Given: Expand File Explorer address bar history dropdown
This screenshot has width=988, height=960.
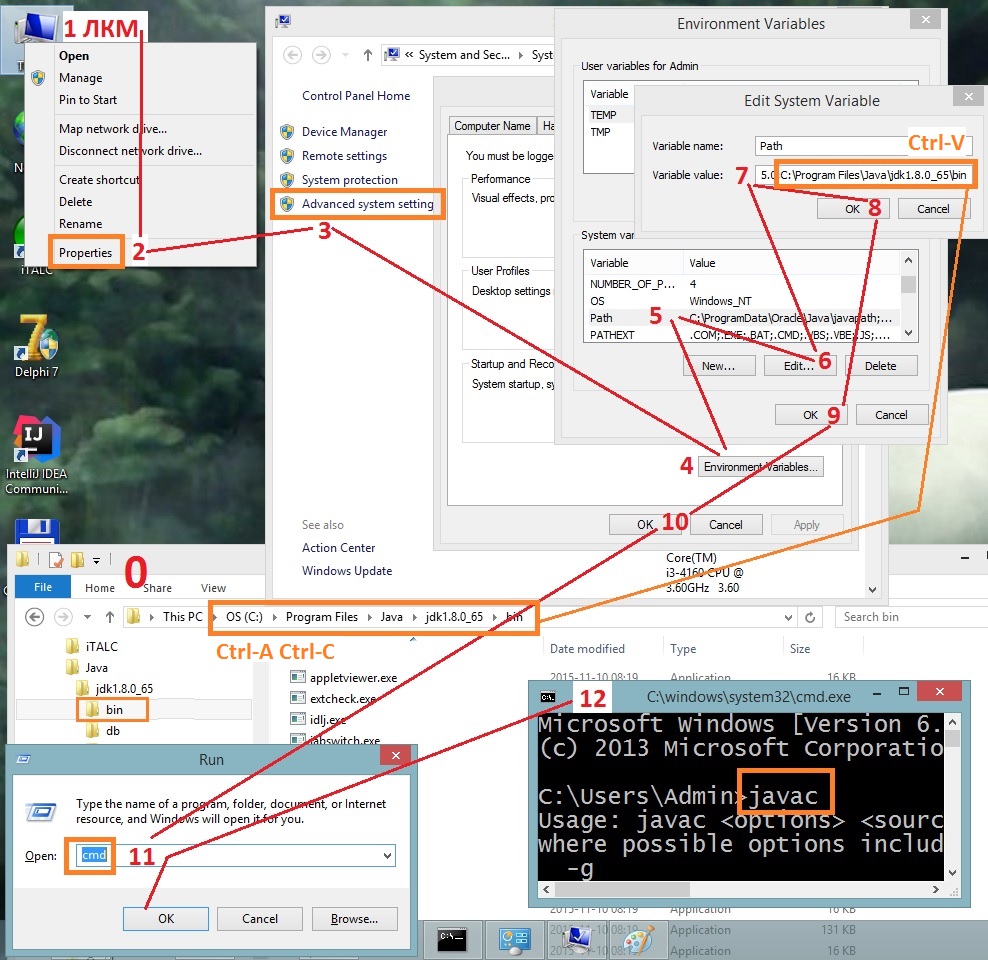Looking at the screenshot, I should (x=788, y=617).
